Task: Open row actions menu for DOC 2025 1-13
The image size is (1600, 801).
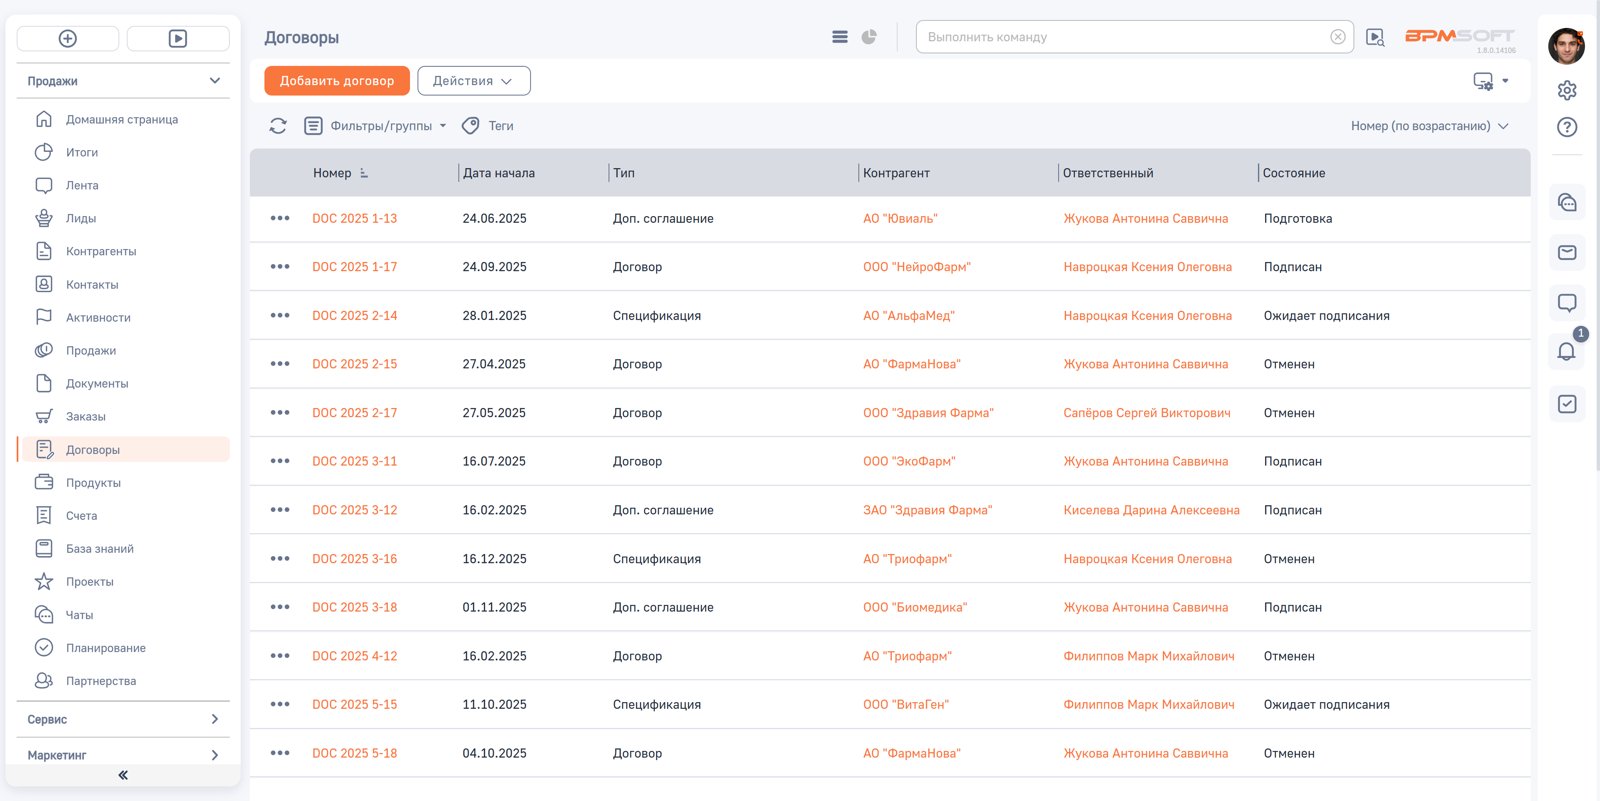Action: (x=280, y=218)
